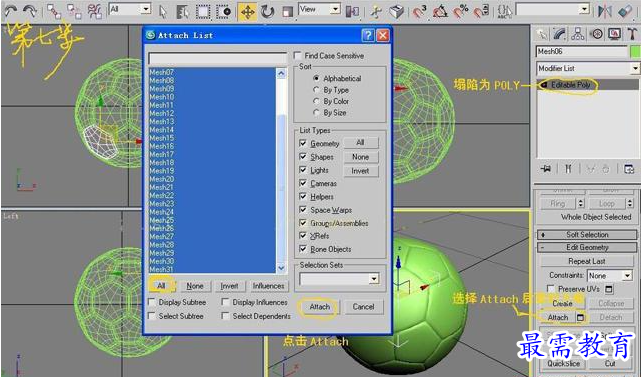Click the Mesh06 object color swatch
The height and width of the screenshot is (377, 641).
pyautogui.click(x=635, y=52)
